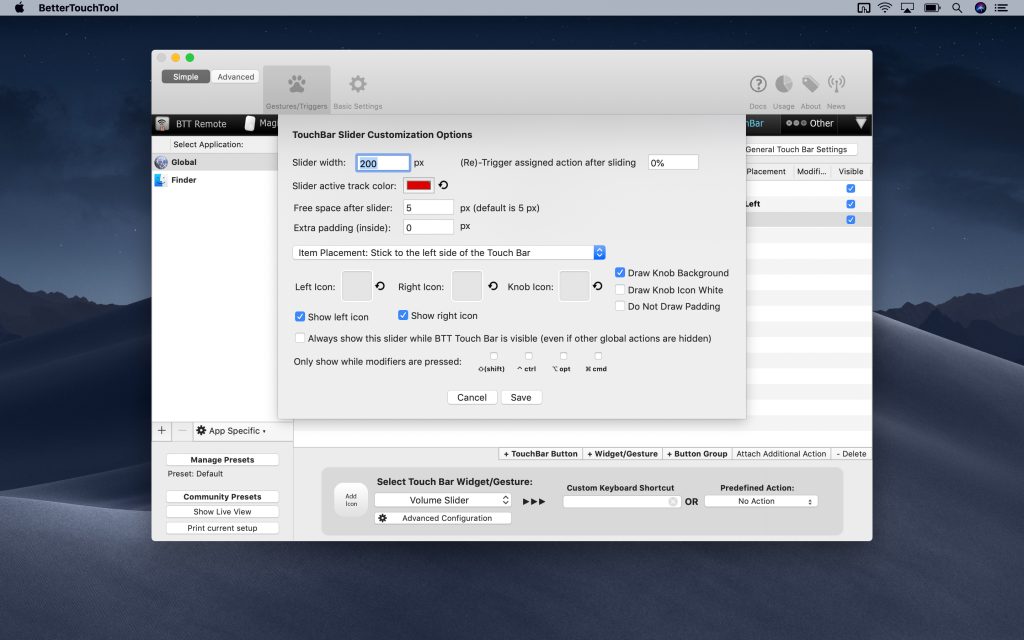Image resolution: width=1024 pixels, height=640 pixels.
Task: Open the Wi-Fi status menu
Action: coord(885,8)
